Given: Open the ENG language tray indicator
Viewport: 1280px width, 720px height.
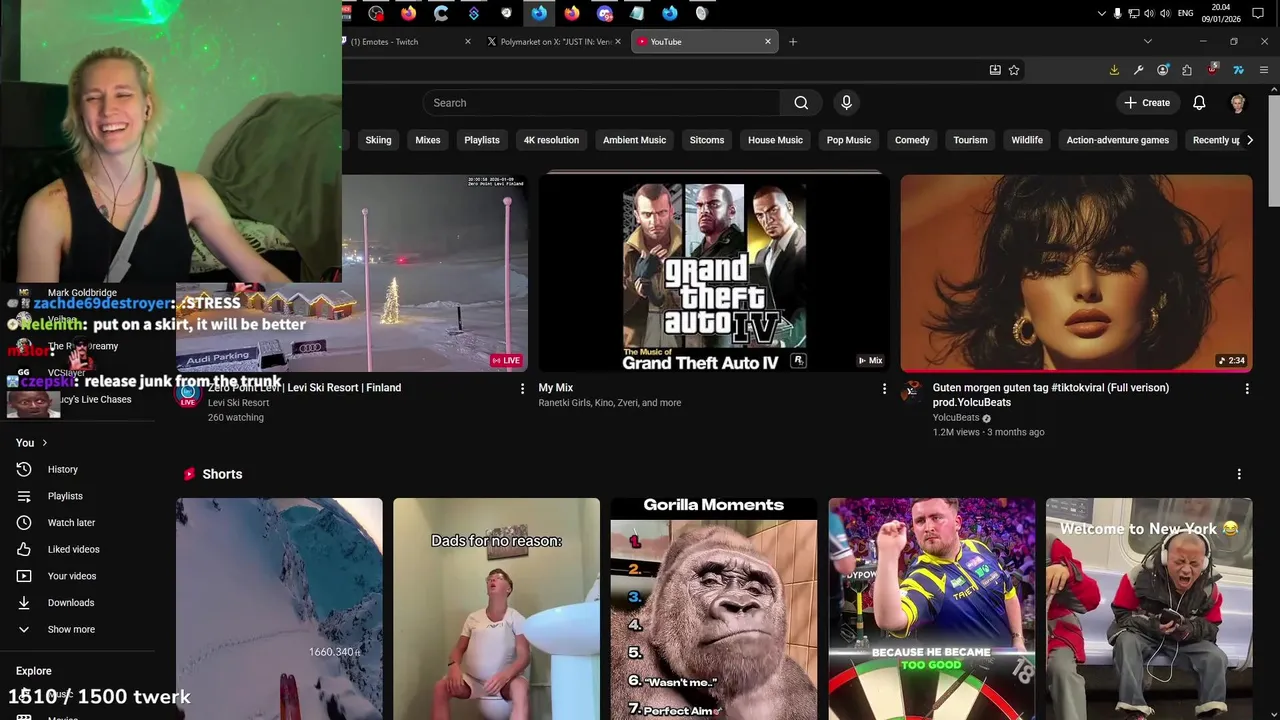Looking at the screenshot, I should 1185,13.
